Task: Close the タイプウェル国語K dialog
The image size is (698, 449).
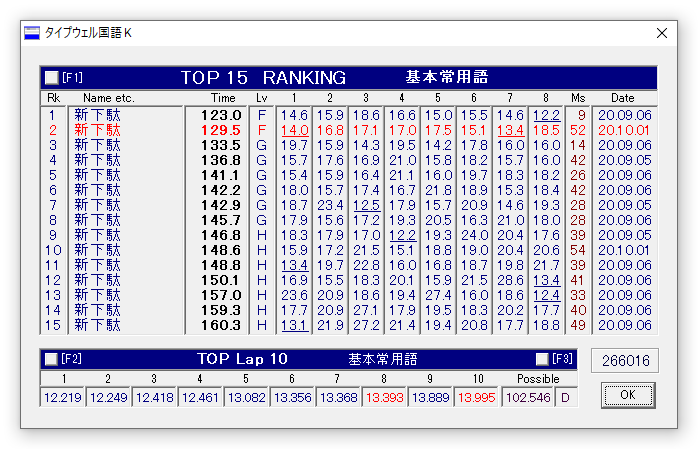Action: (x=662, y=33)
